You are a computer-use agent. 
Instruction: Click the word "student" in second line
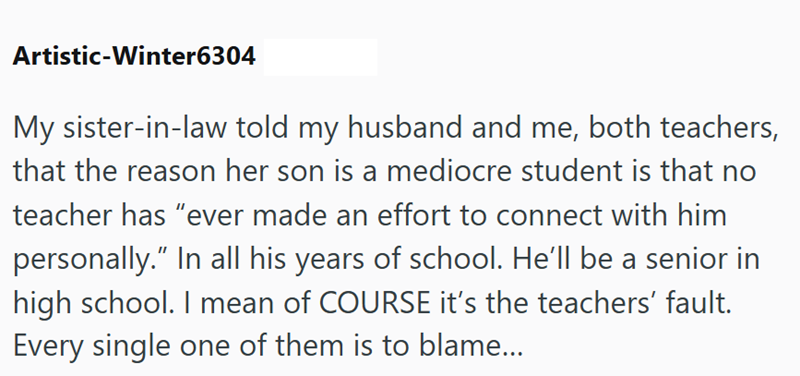pos(568,172)
